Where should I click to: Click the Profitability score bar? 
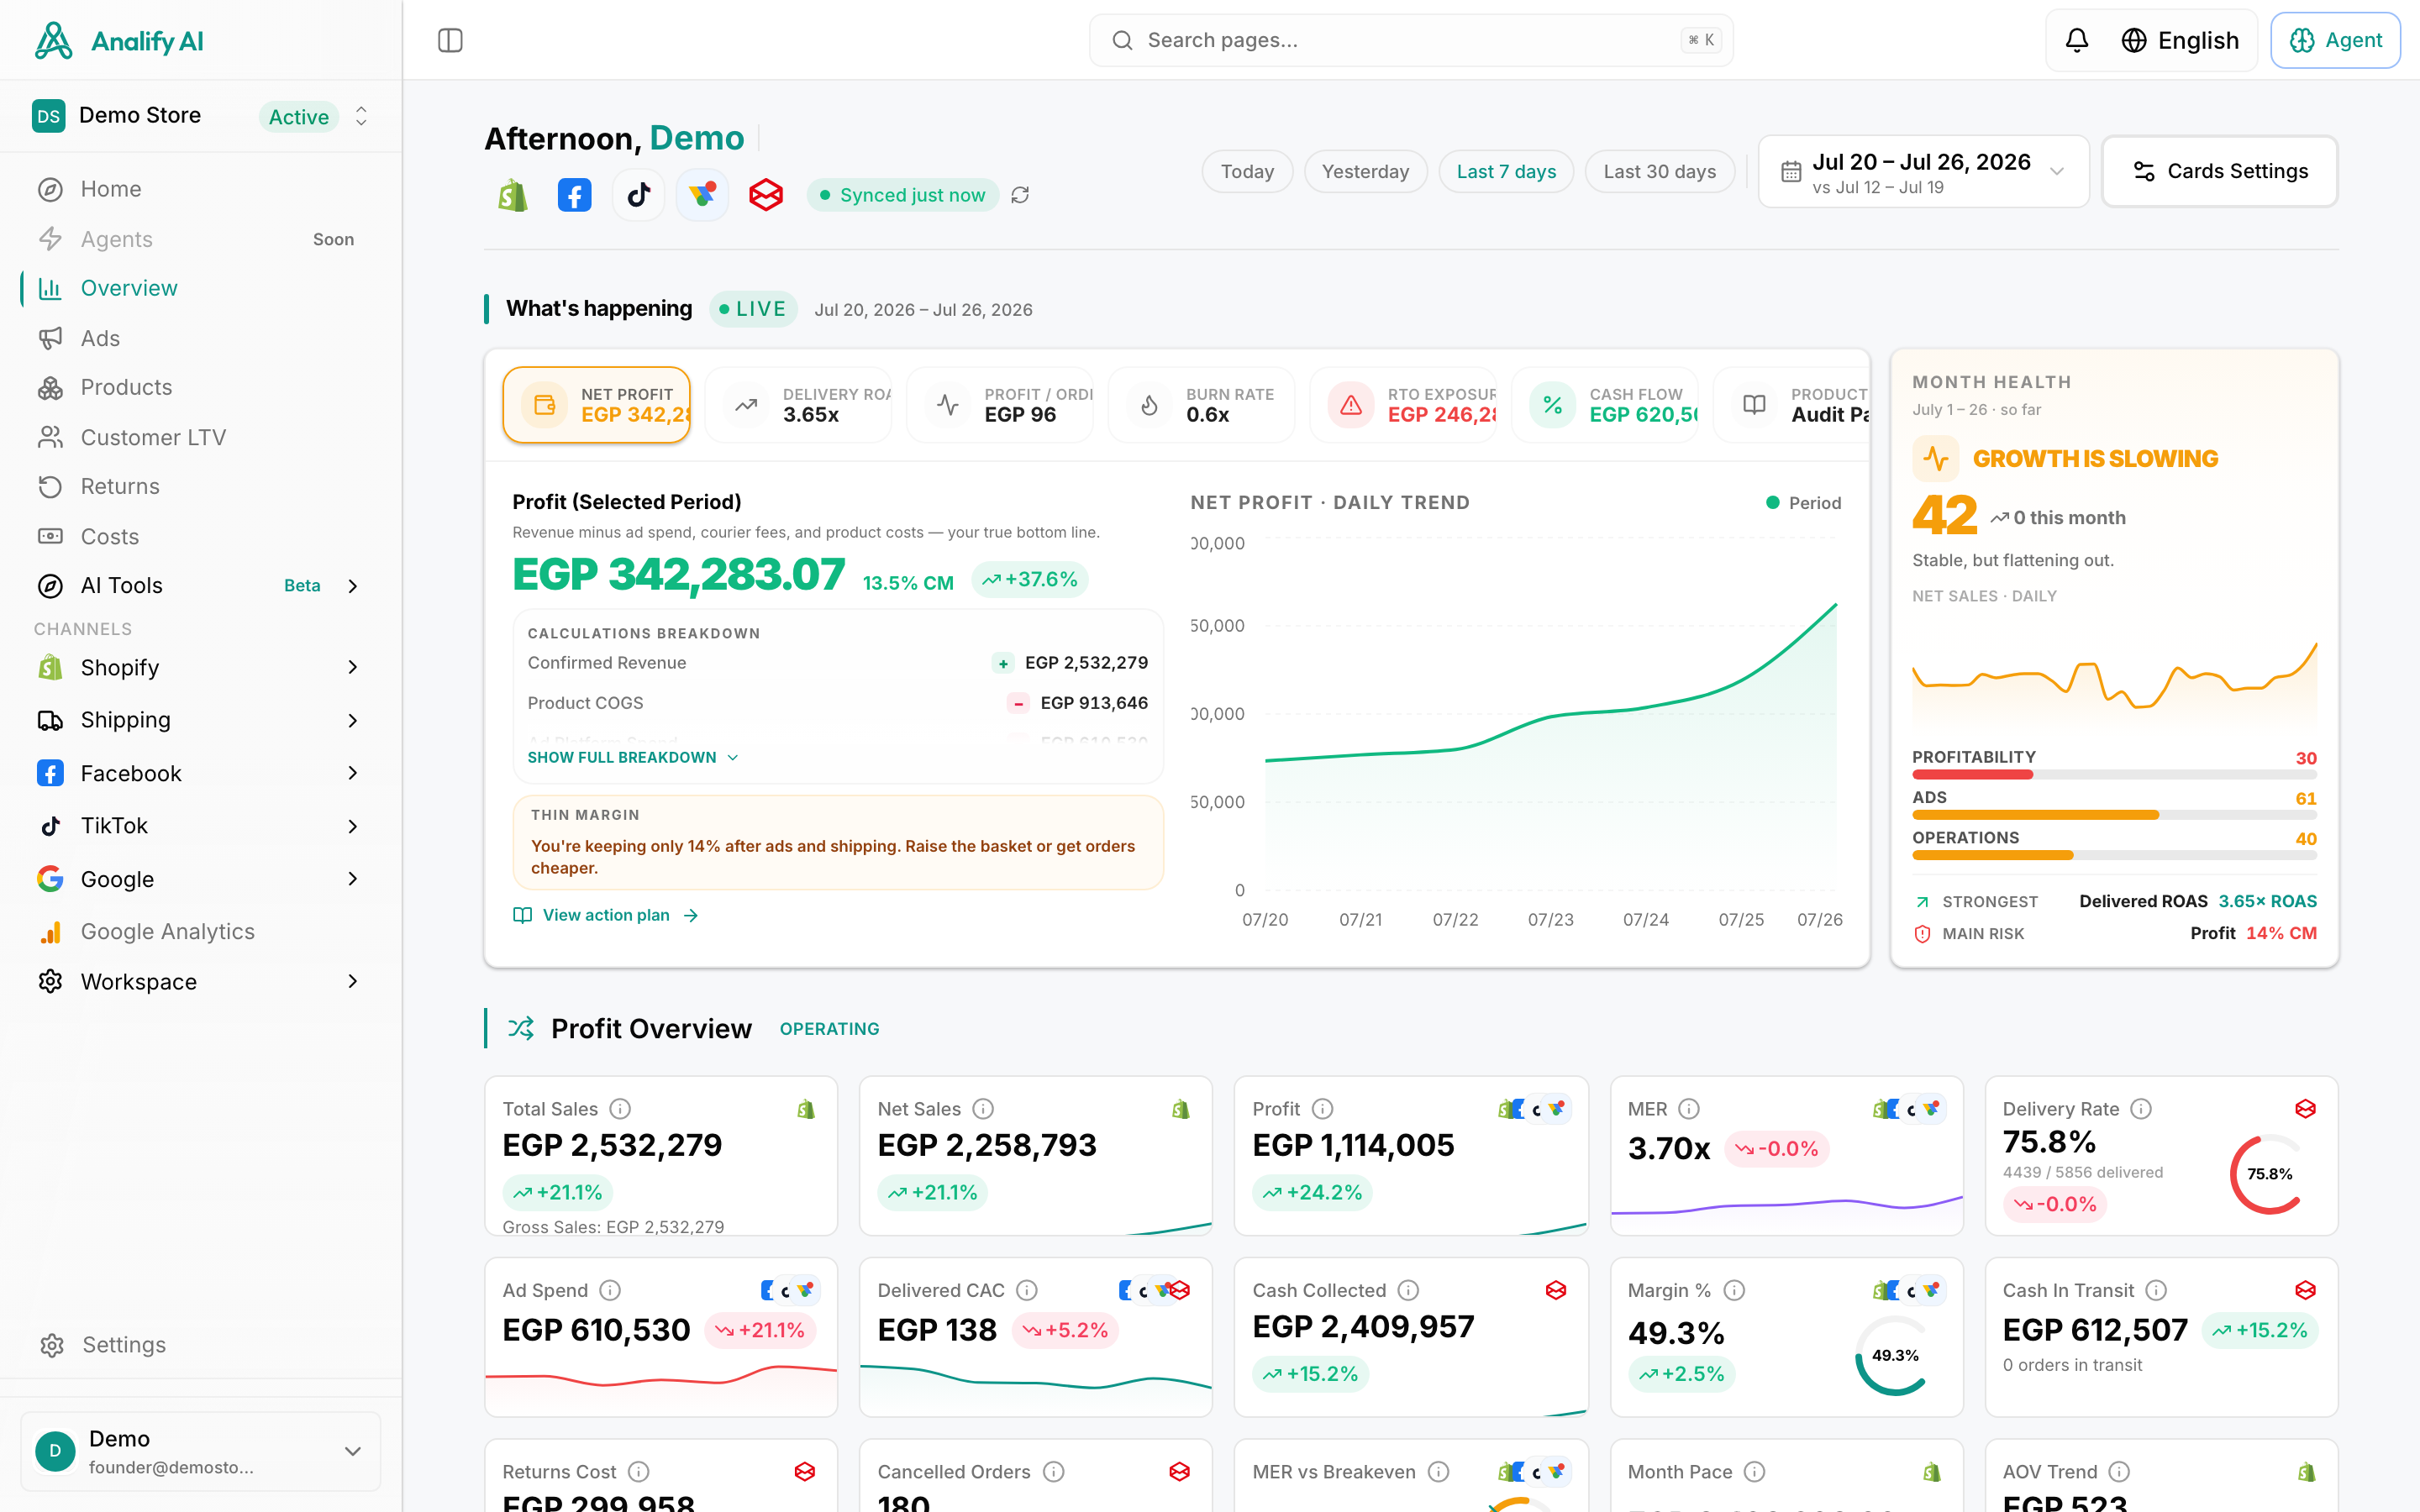click(2114, 775)
